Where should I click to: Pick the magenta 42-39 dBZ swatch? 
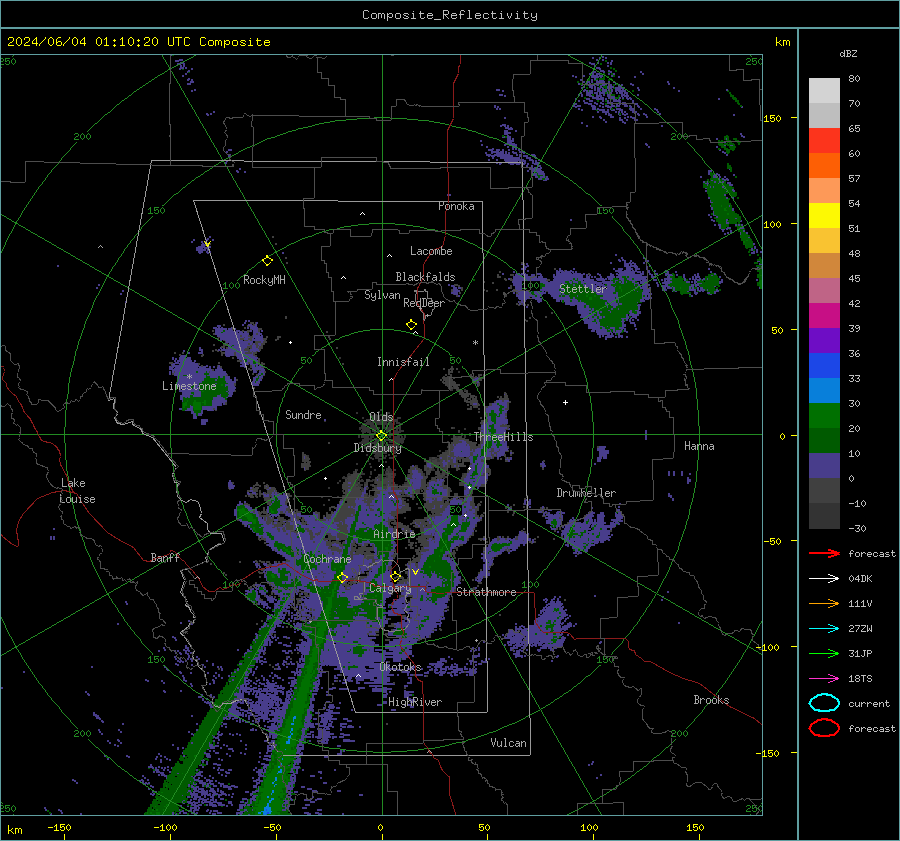coord(824,316)
